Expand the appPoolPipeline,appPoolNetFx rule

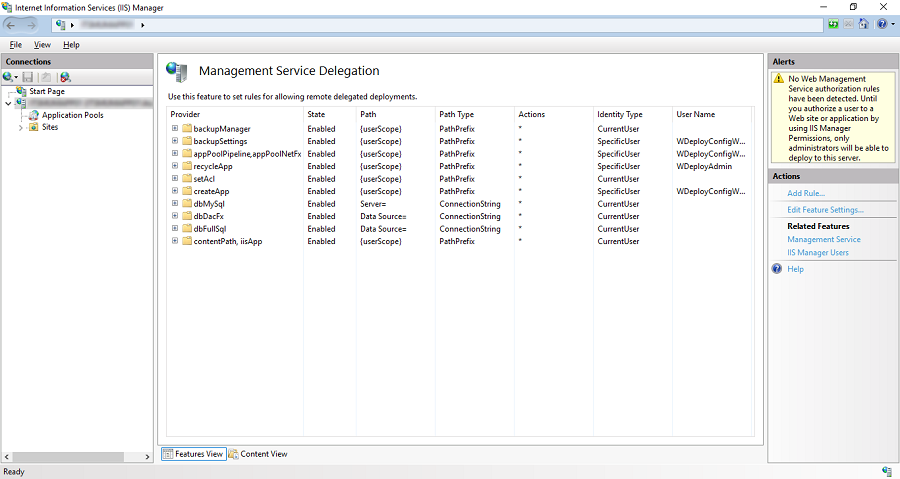click(174, 154)
